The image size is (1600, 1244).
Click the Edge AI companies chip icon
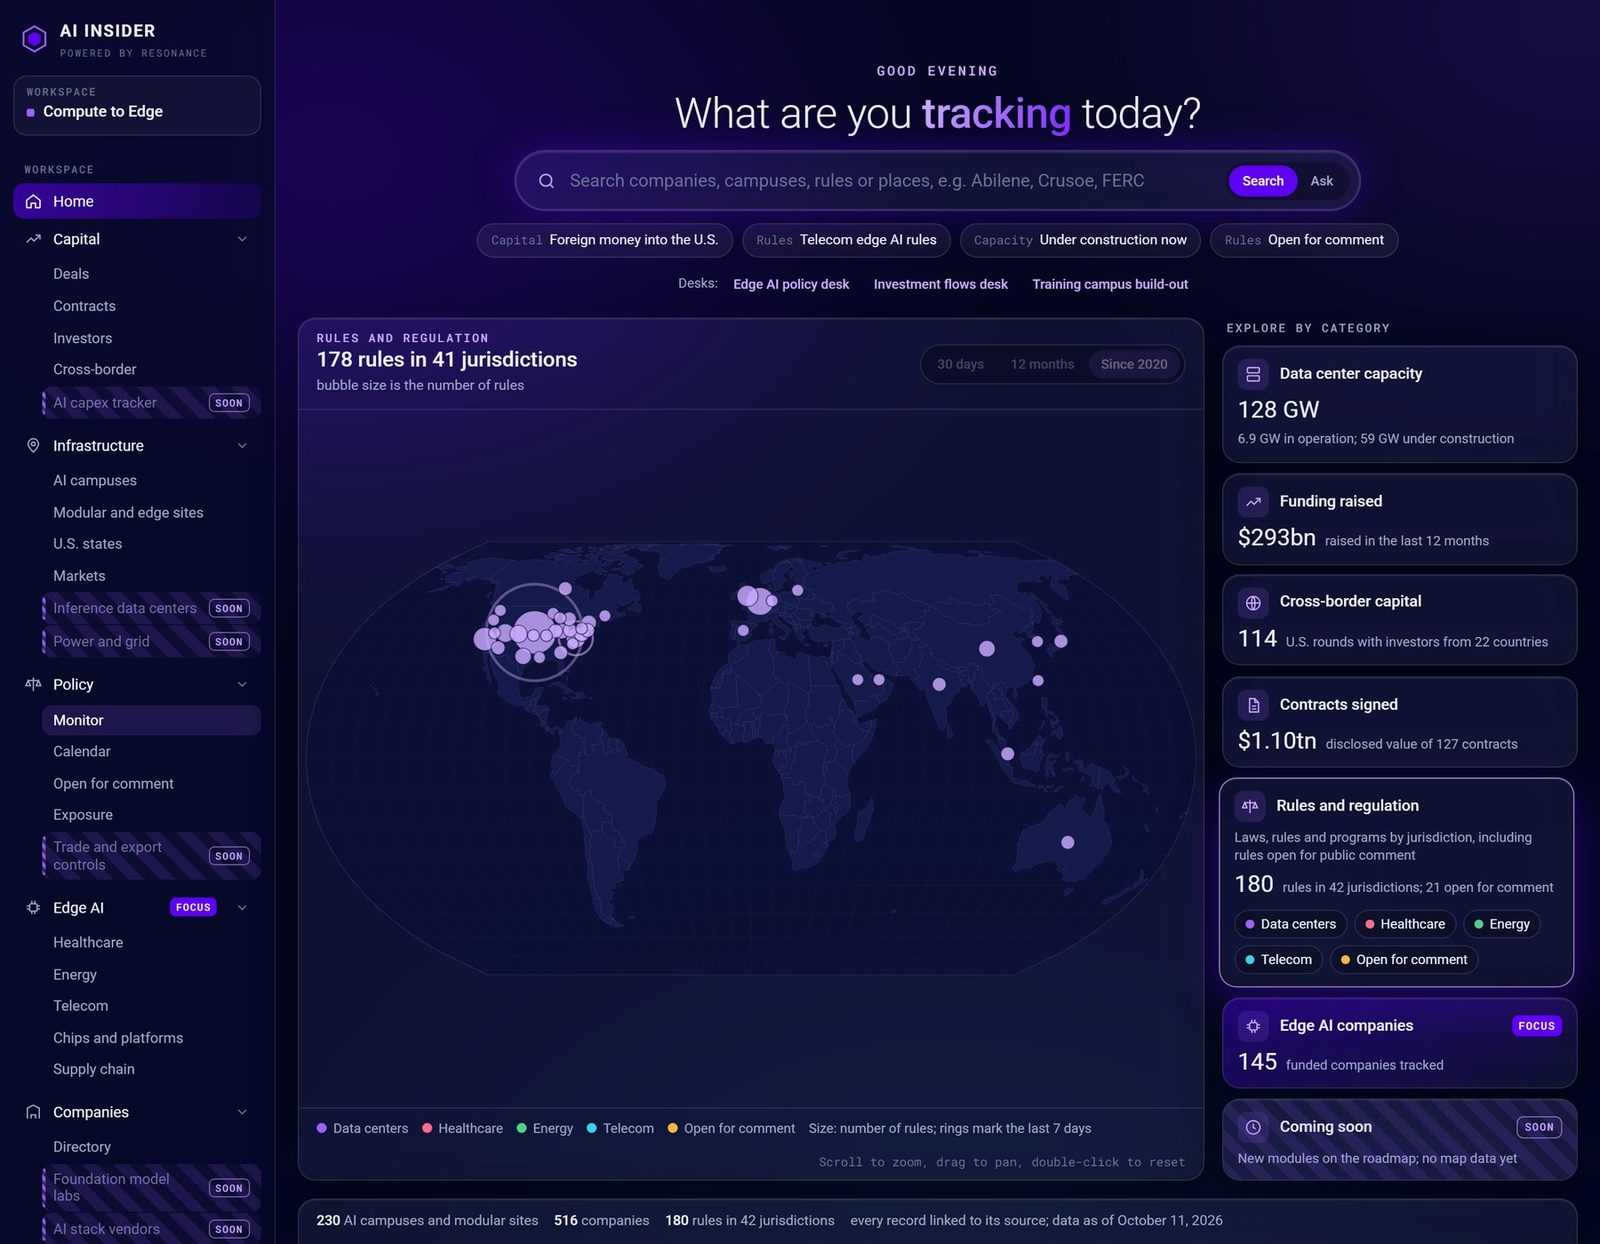point(1253,1026)
